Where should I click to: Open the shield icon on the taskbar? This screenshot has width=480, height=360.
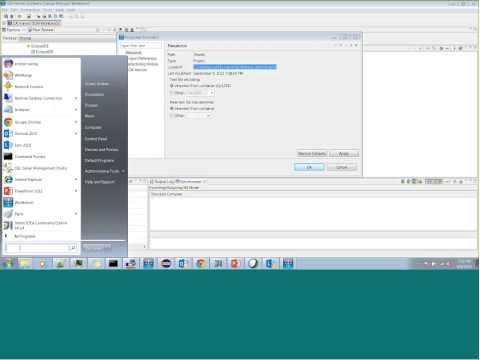[253, 264]
